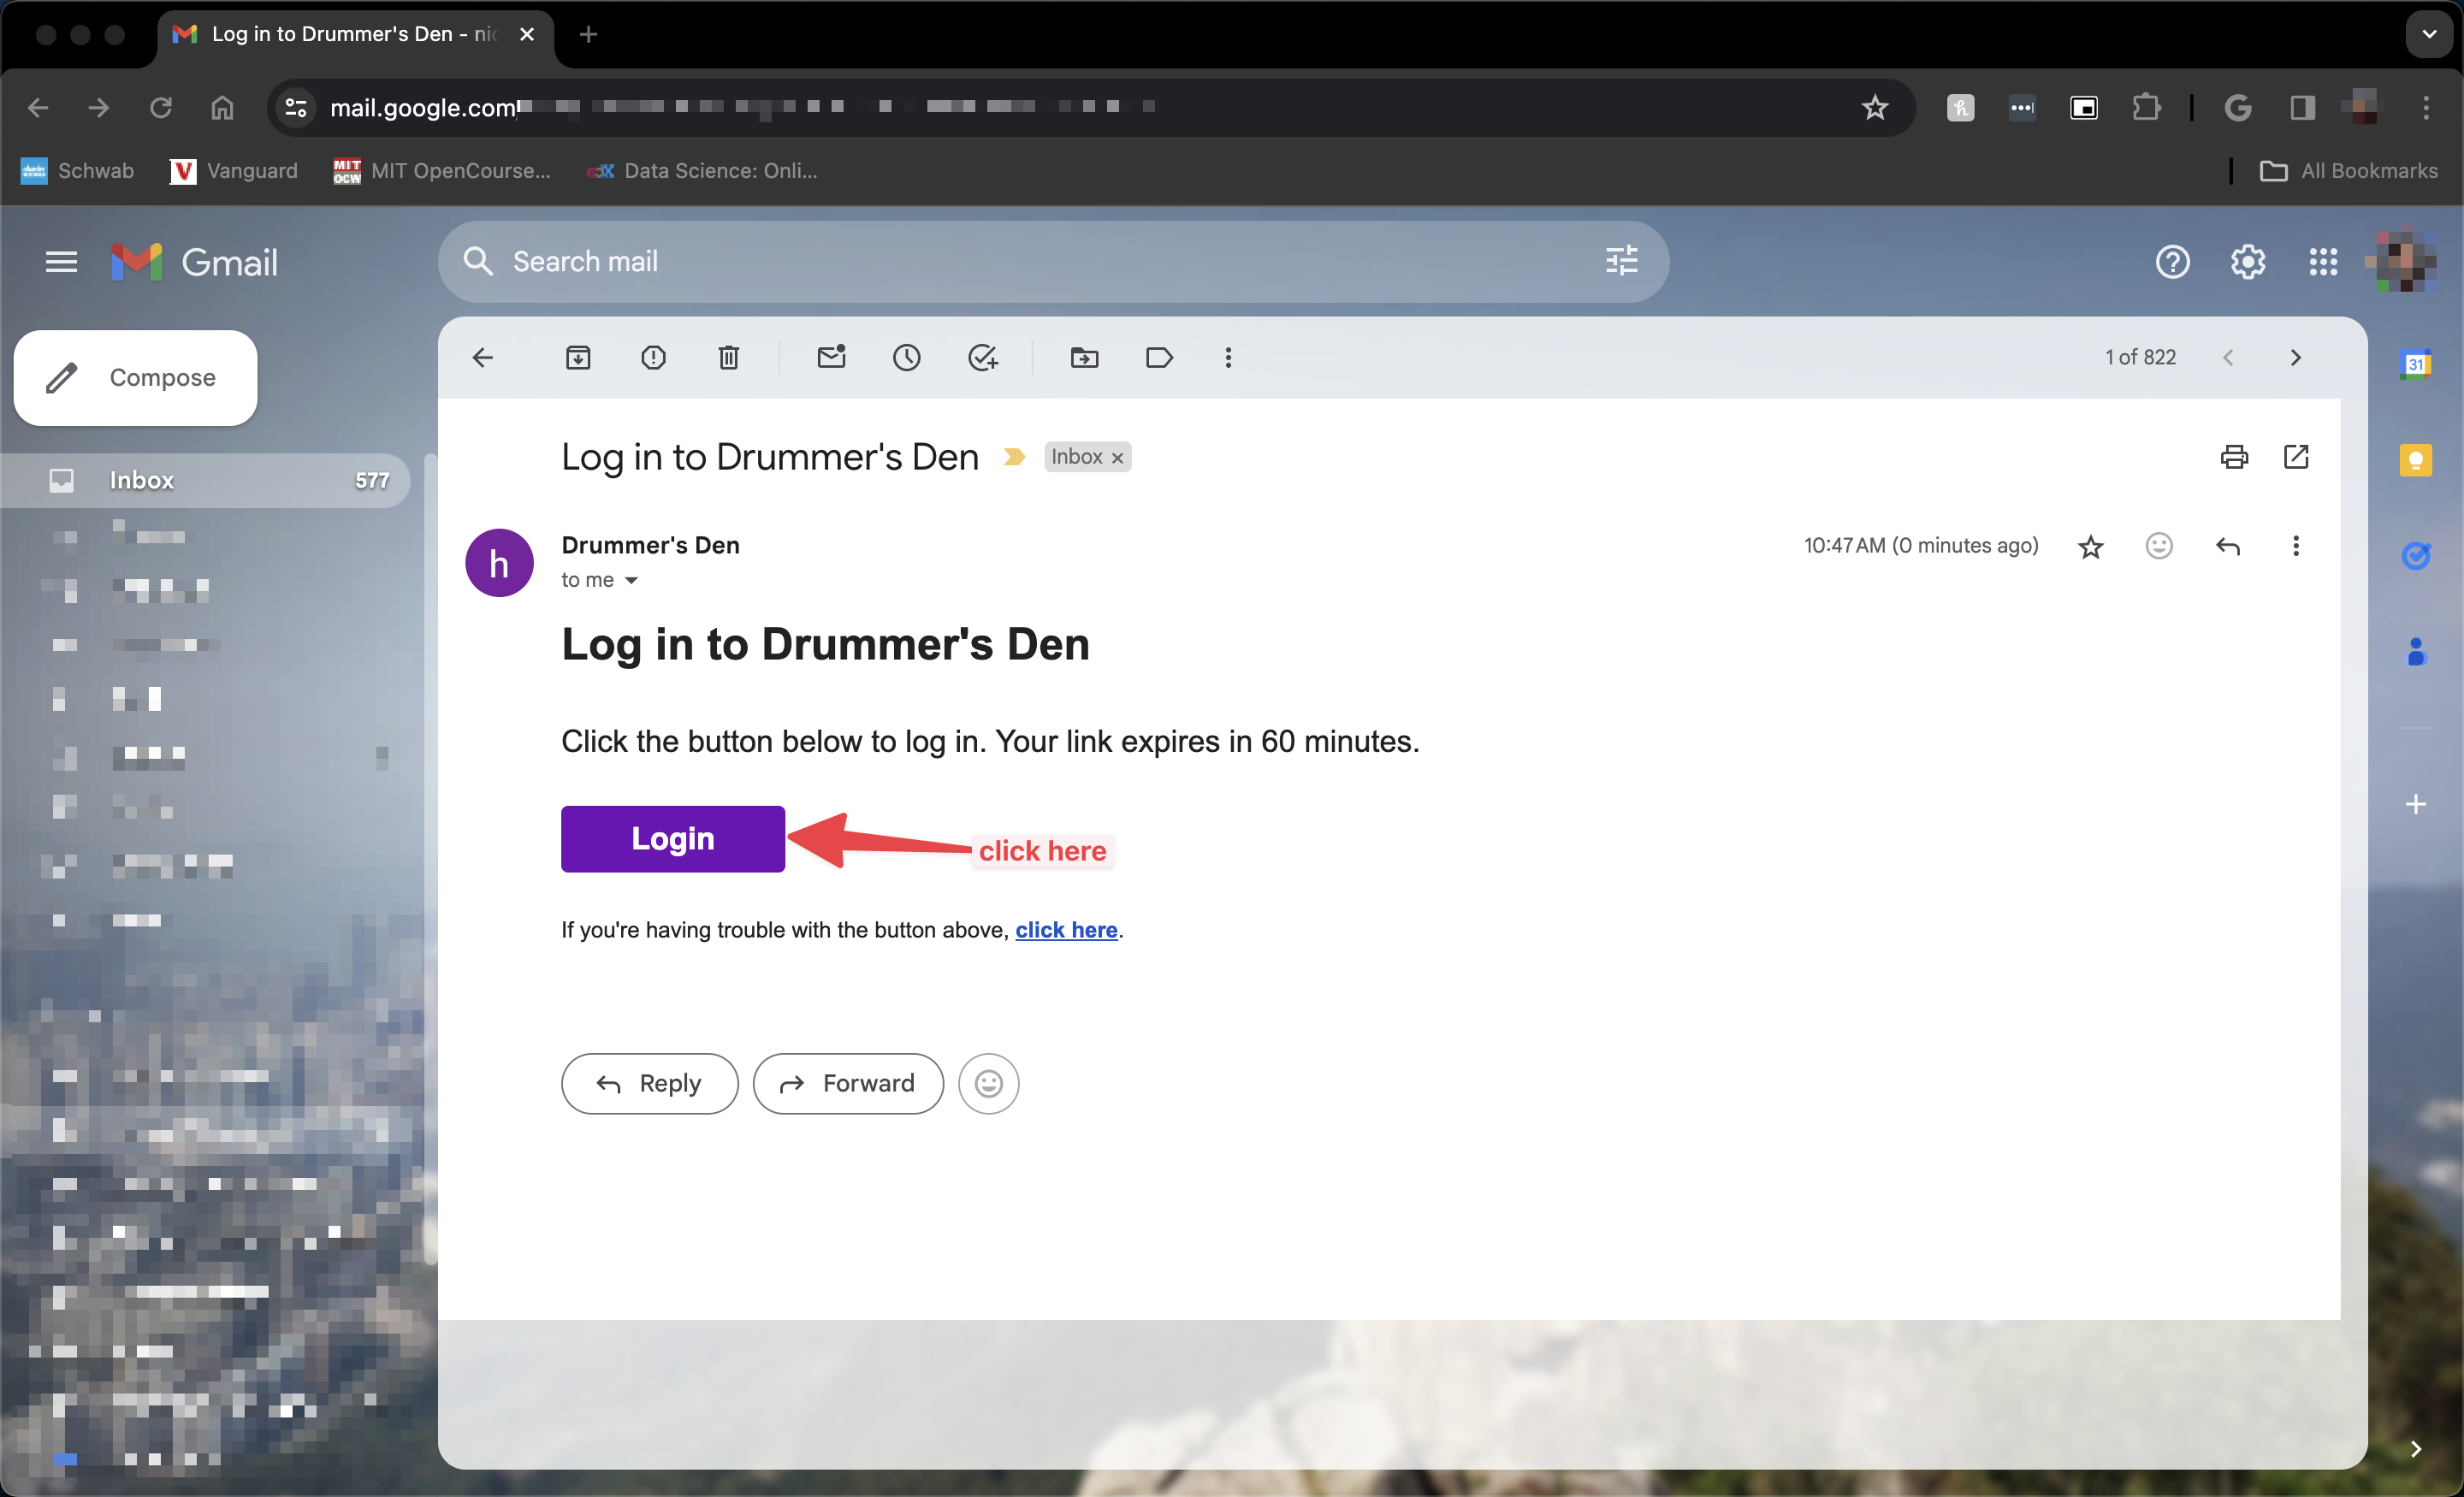Viewport: 2464px width, 1497px height.
Task: Open the message's three-dot More menu
Action: [x=2296, y=546]
